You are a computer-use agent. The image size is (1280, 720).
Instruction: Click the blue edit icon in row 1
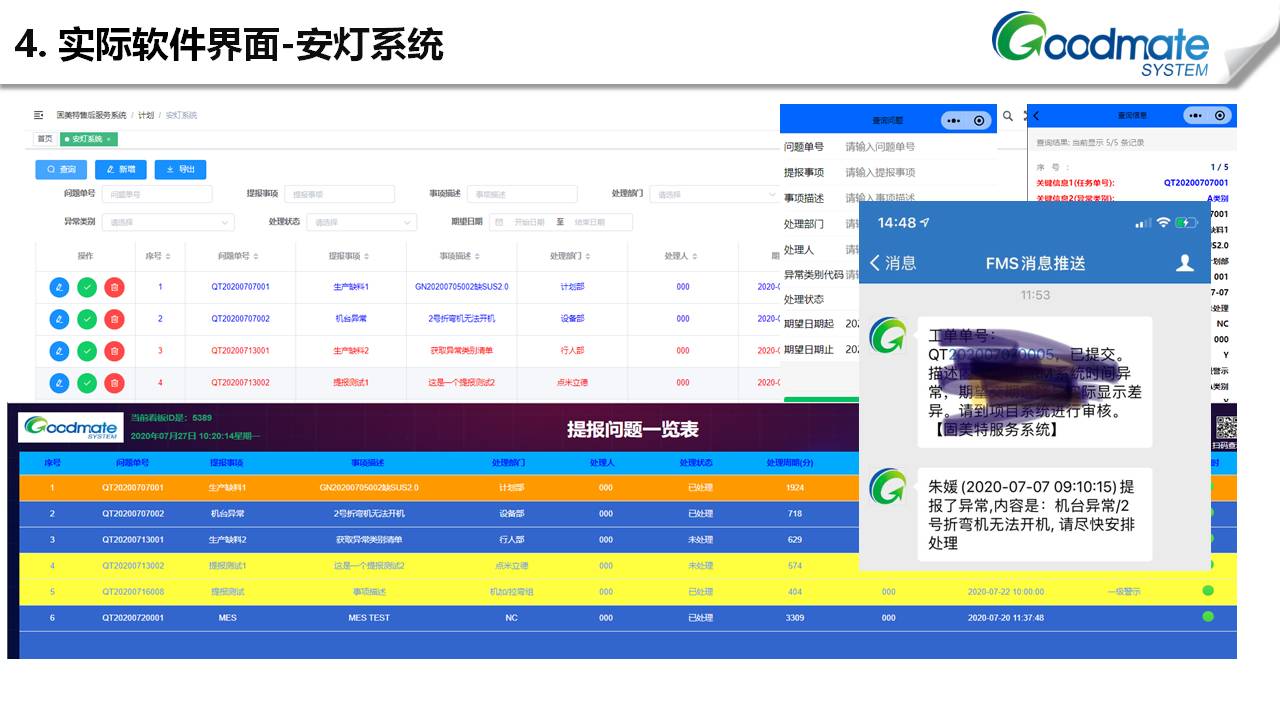59,287
